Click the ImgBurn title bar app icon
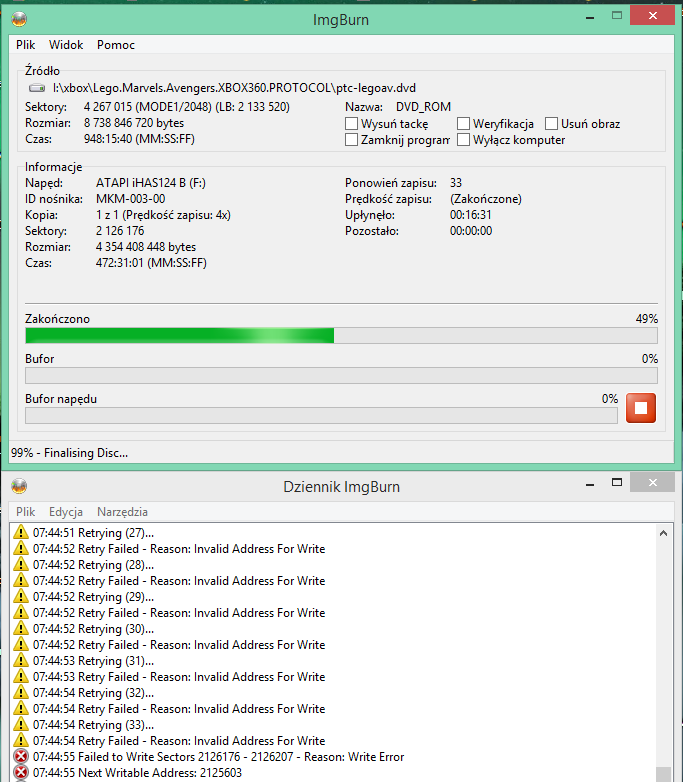Viewport: 683px width, 782px height. [19, 19]
